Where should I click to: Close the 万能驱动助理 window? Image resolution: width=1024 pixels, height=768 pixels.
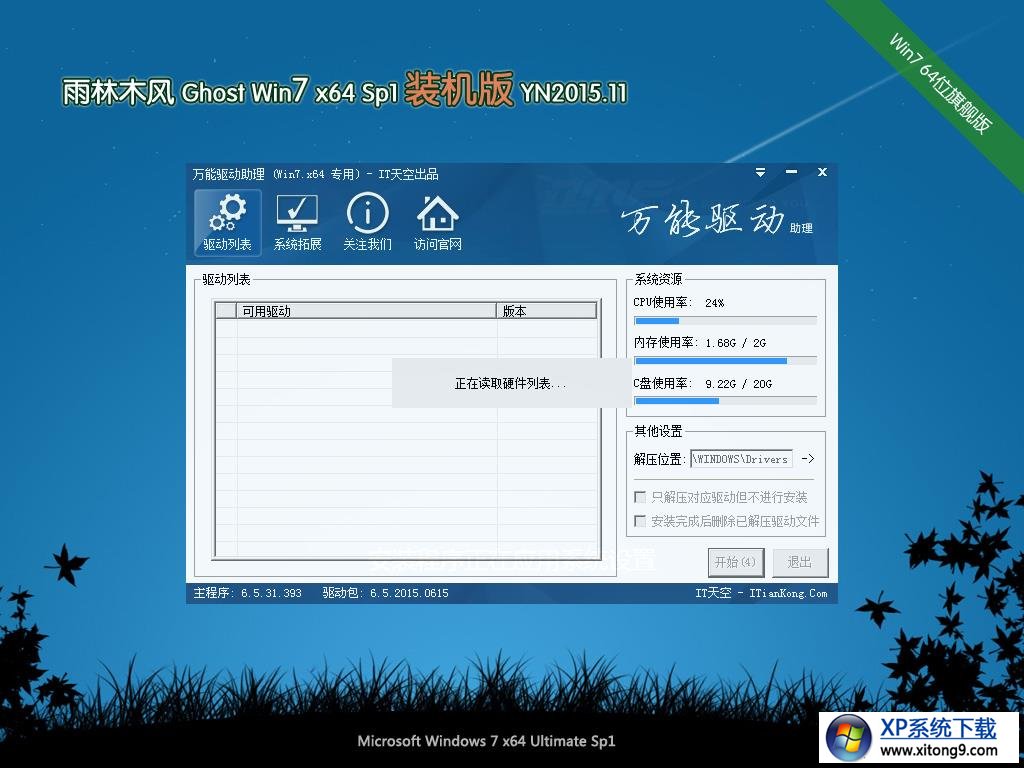822,172
